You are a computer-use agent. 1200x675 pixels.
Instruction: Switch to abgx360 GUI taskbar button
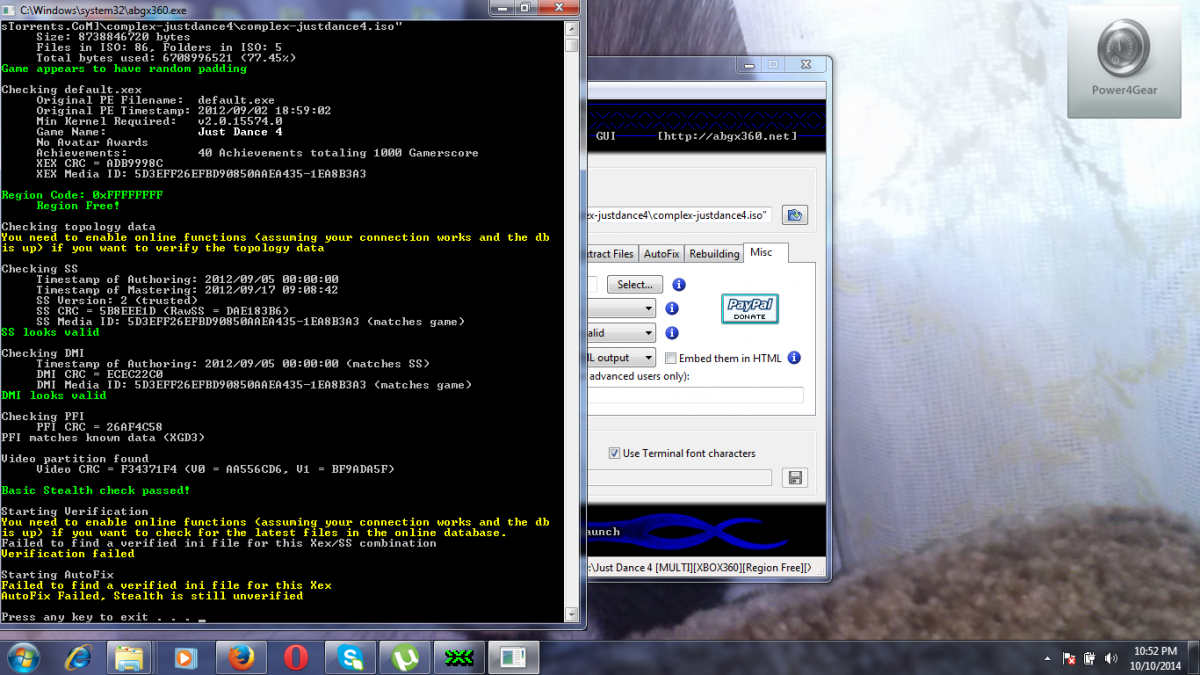tap(459, 657)
